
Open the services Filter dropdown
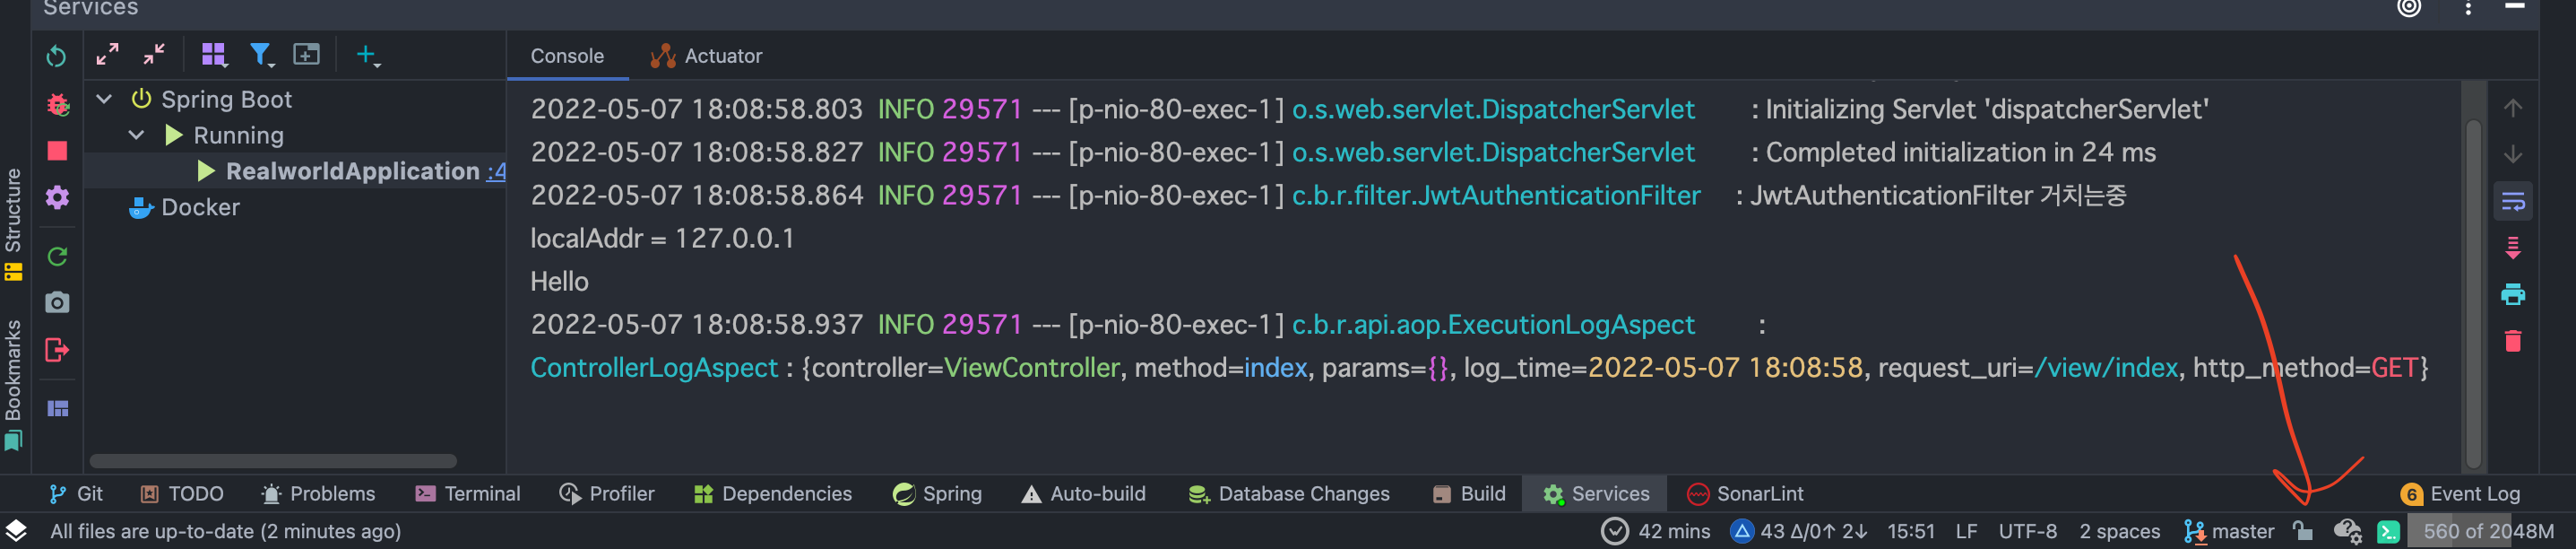coord(261,55)
